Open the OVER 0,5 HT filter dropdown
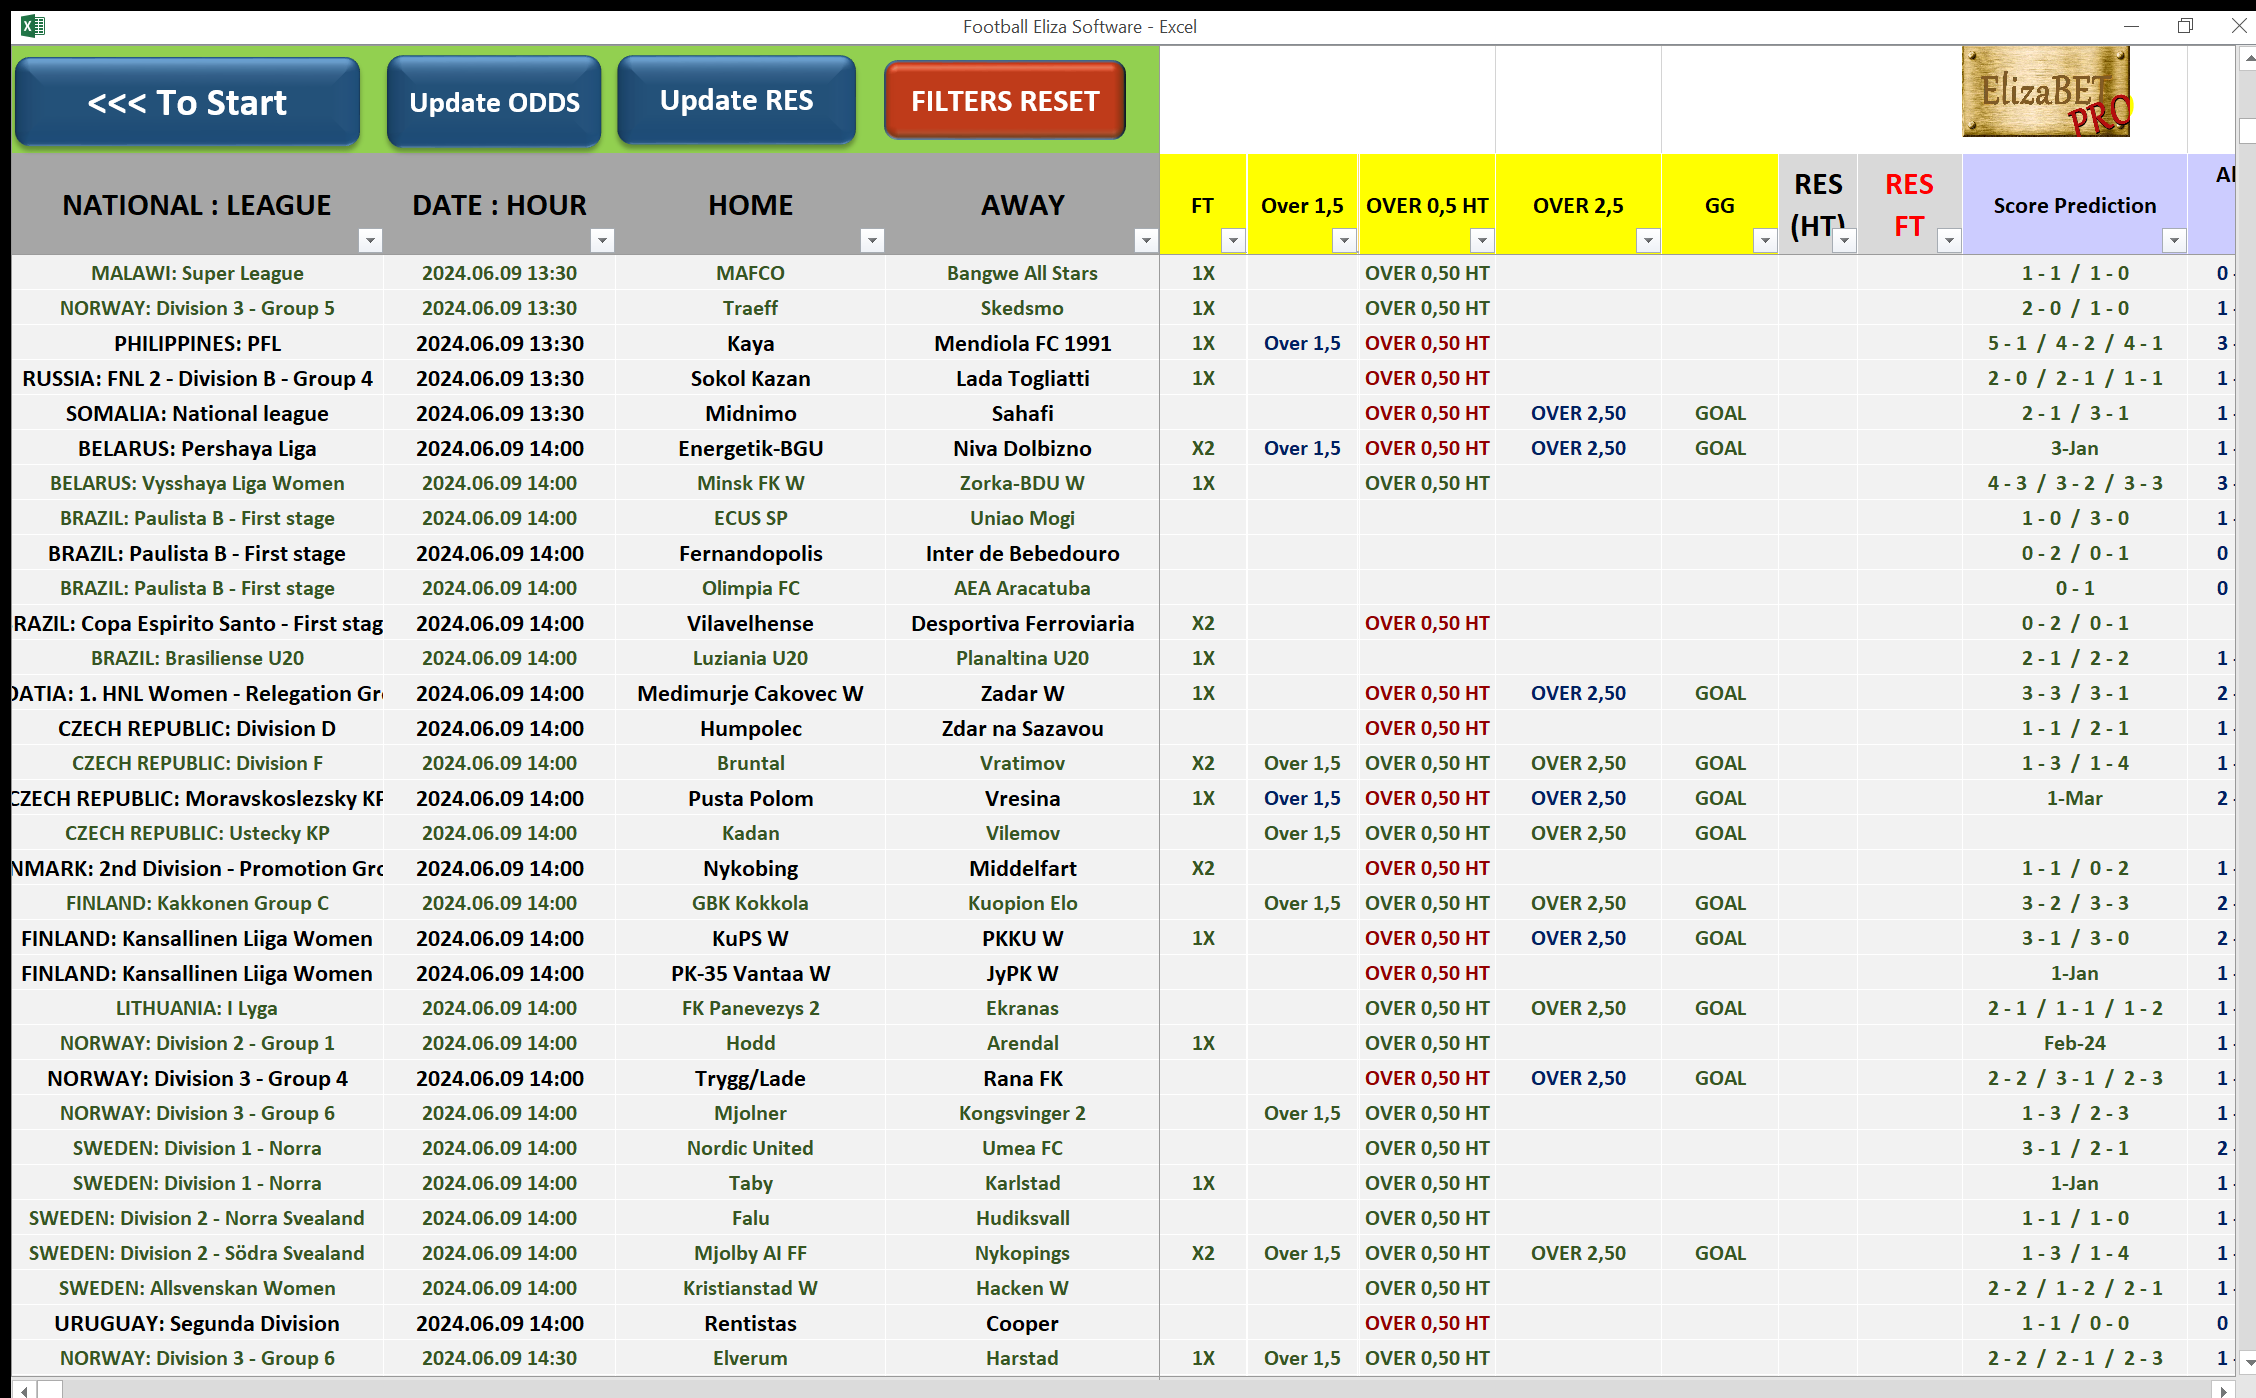 (x=1481, y=240)
